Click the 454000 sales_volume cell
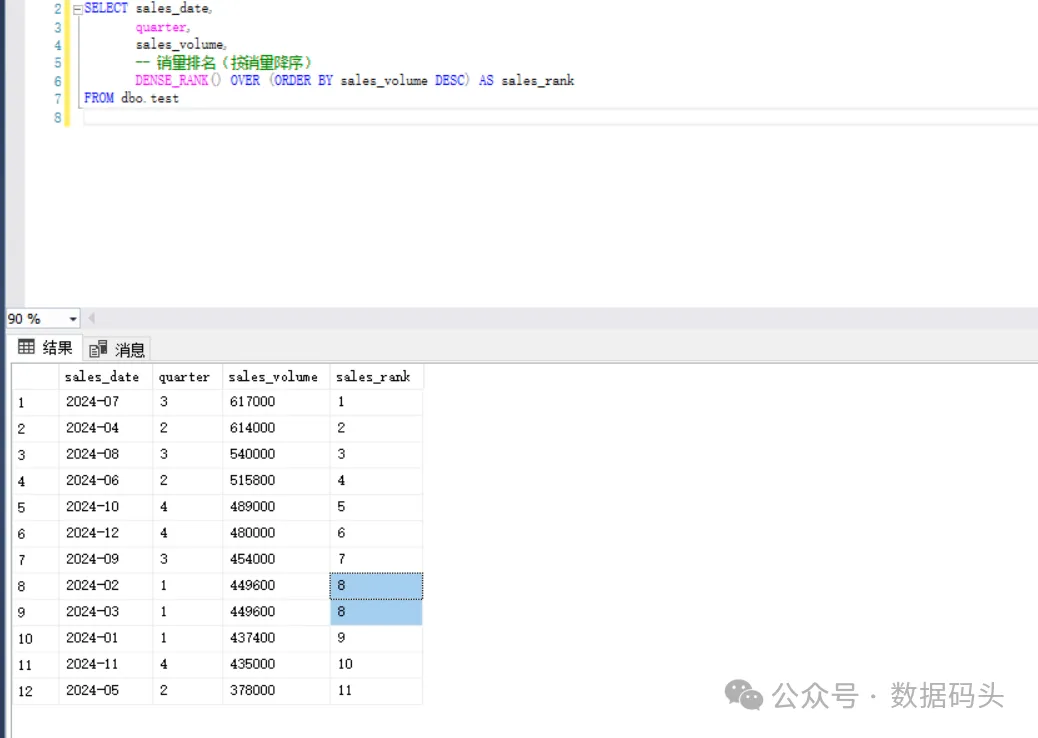 (x=276, y=559)
